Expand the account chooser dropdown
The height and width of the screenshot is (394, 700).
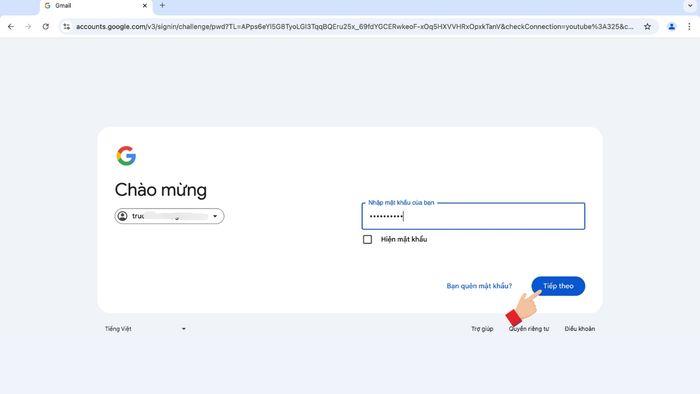tap(169, 216)
